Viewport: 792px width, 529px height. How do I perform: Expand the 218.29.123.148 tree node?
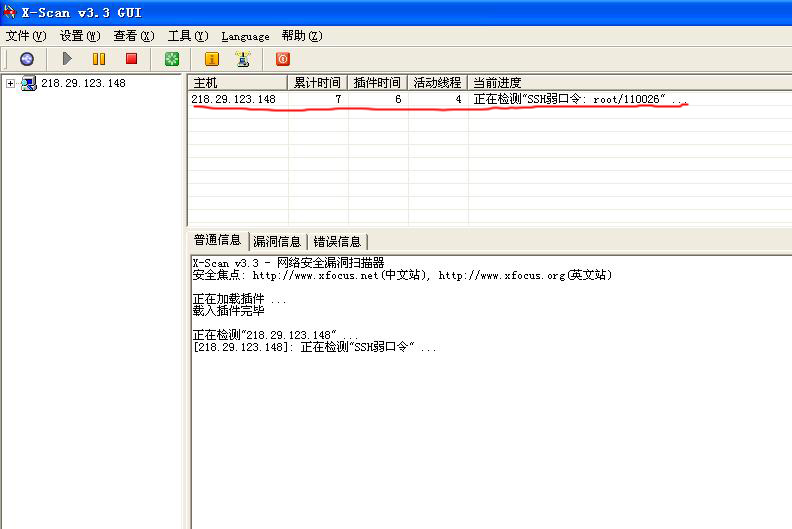(11, 83)
